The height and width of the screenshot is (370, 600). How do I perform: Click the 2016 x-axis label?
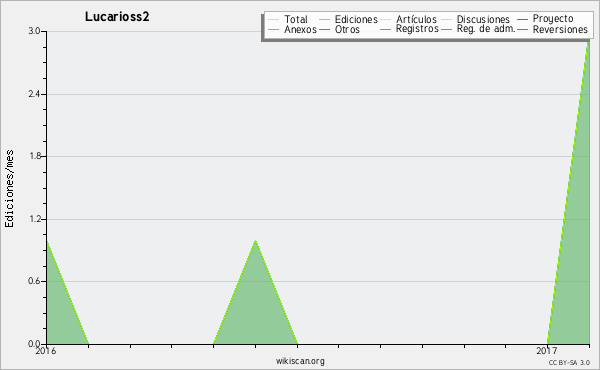click(x=46, y=351)
